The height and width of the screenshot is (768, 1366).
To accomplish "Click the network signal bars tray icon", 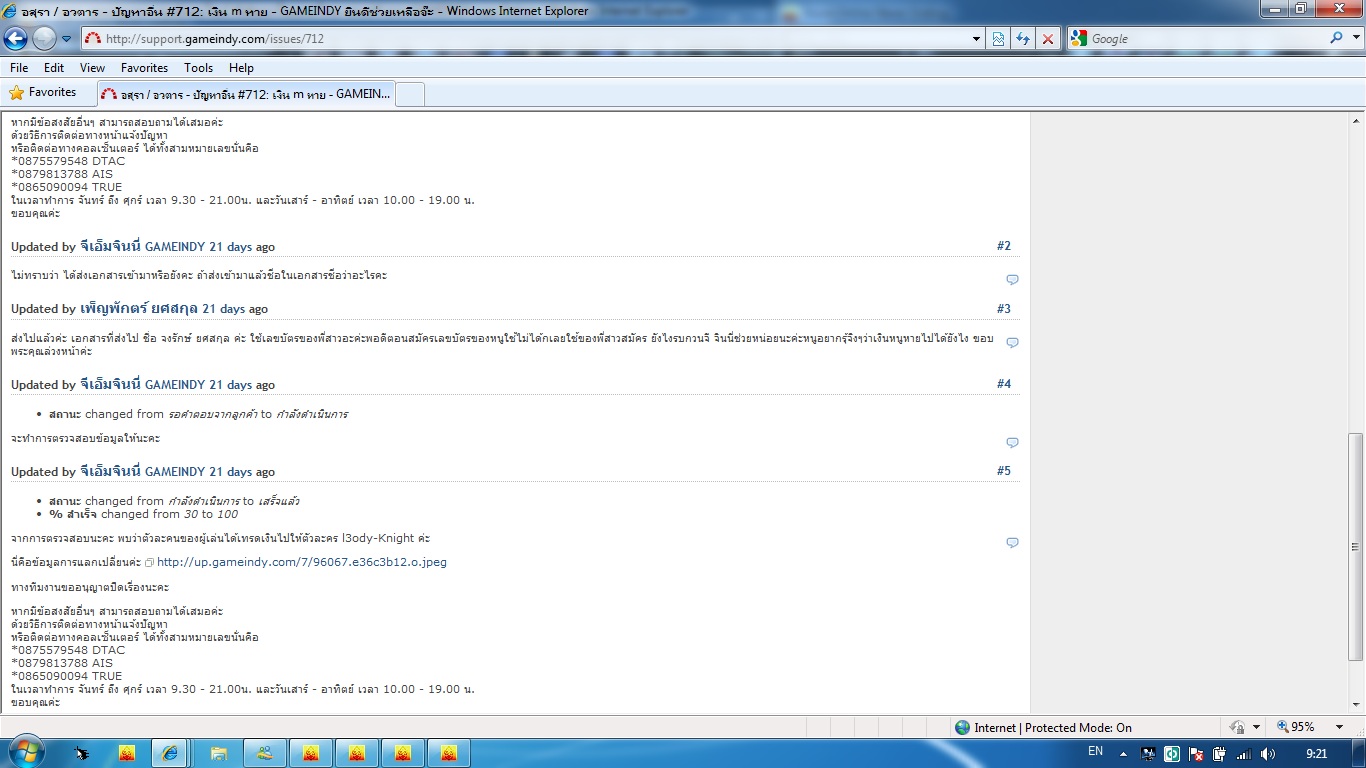I will (1243, 753).
